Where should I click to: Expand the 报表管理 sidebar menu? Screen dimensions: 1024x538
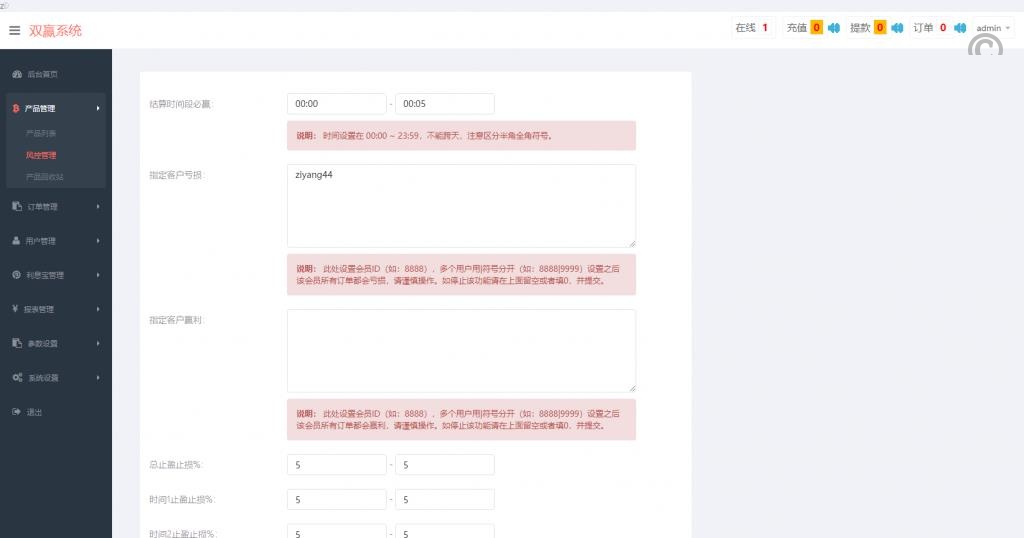point(55,309)
